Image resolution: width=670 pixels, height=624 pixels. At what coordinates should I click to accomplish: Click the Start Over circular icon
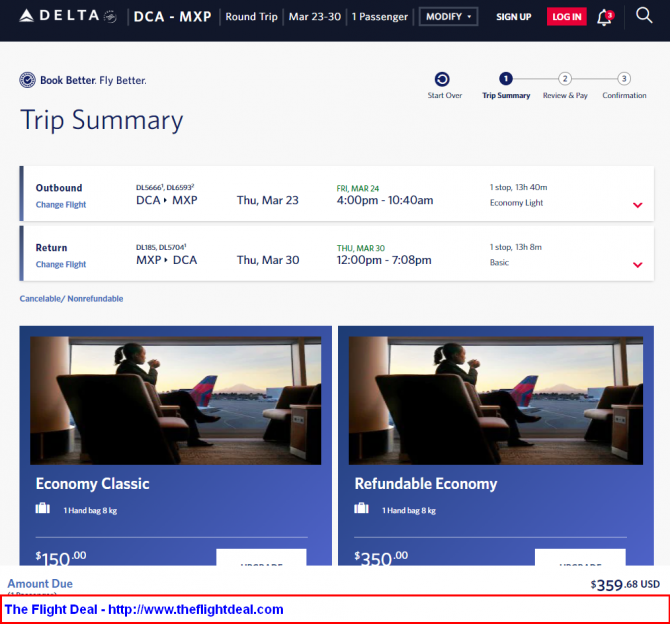[x=442, y=79]
